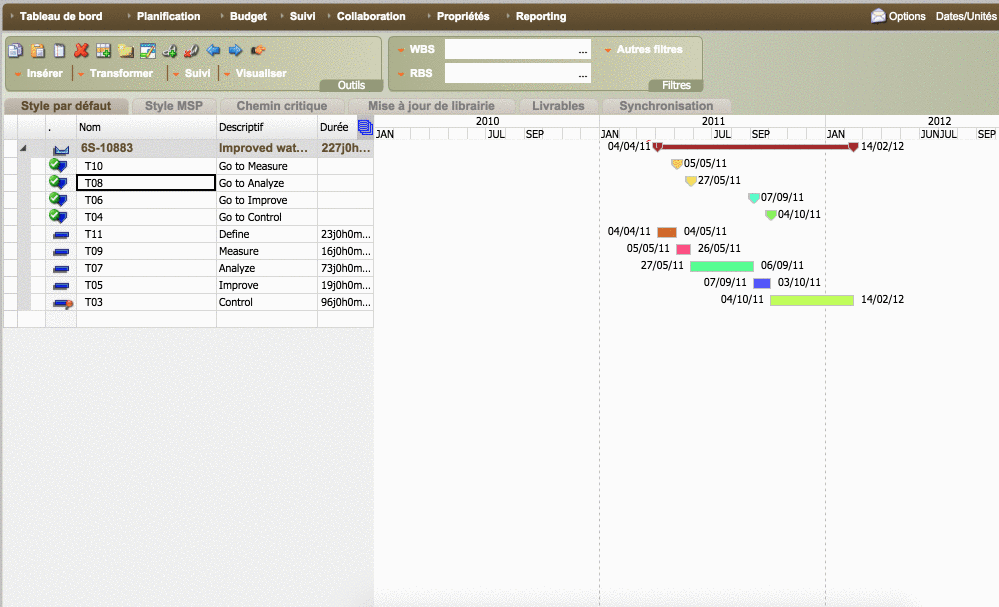Open the WBS filter dropdown

pyautogui.click(x=416, y=49)
